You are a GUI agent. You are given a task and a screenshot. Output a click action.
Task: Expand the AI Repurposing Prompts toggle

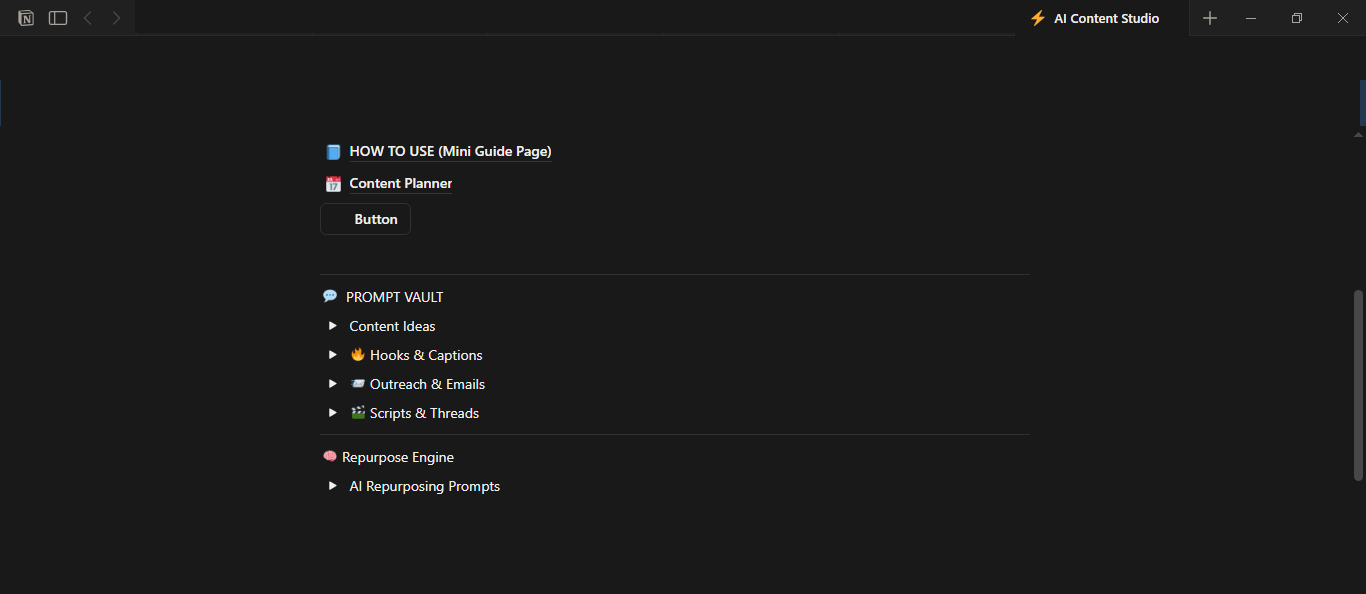point(332,485)
